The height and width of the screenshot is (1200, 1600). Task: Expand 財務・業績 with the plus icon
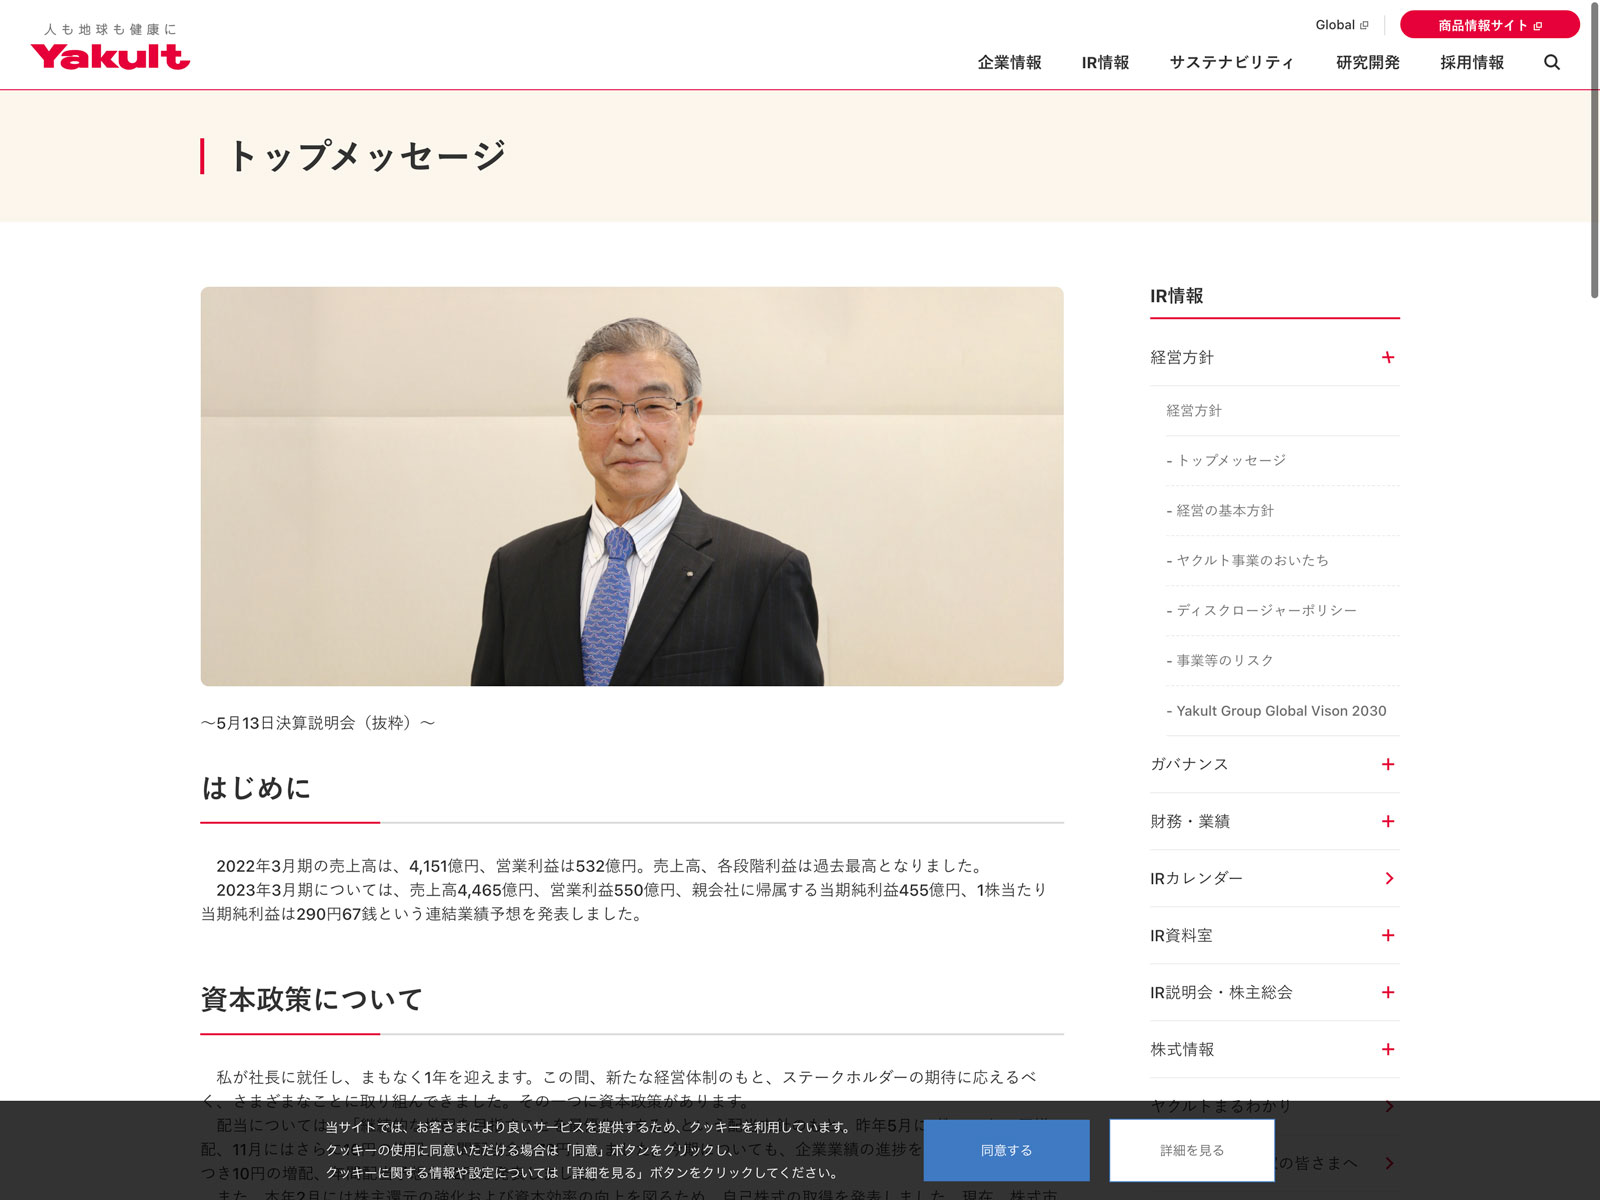[1387, 821]
